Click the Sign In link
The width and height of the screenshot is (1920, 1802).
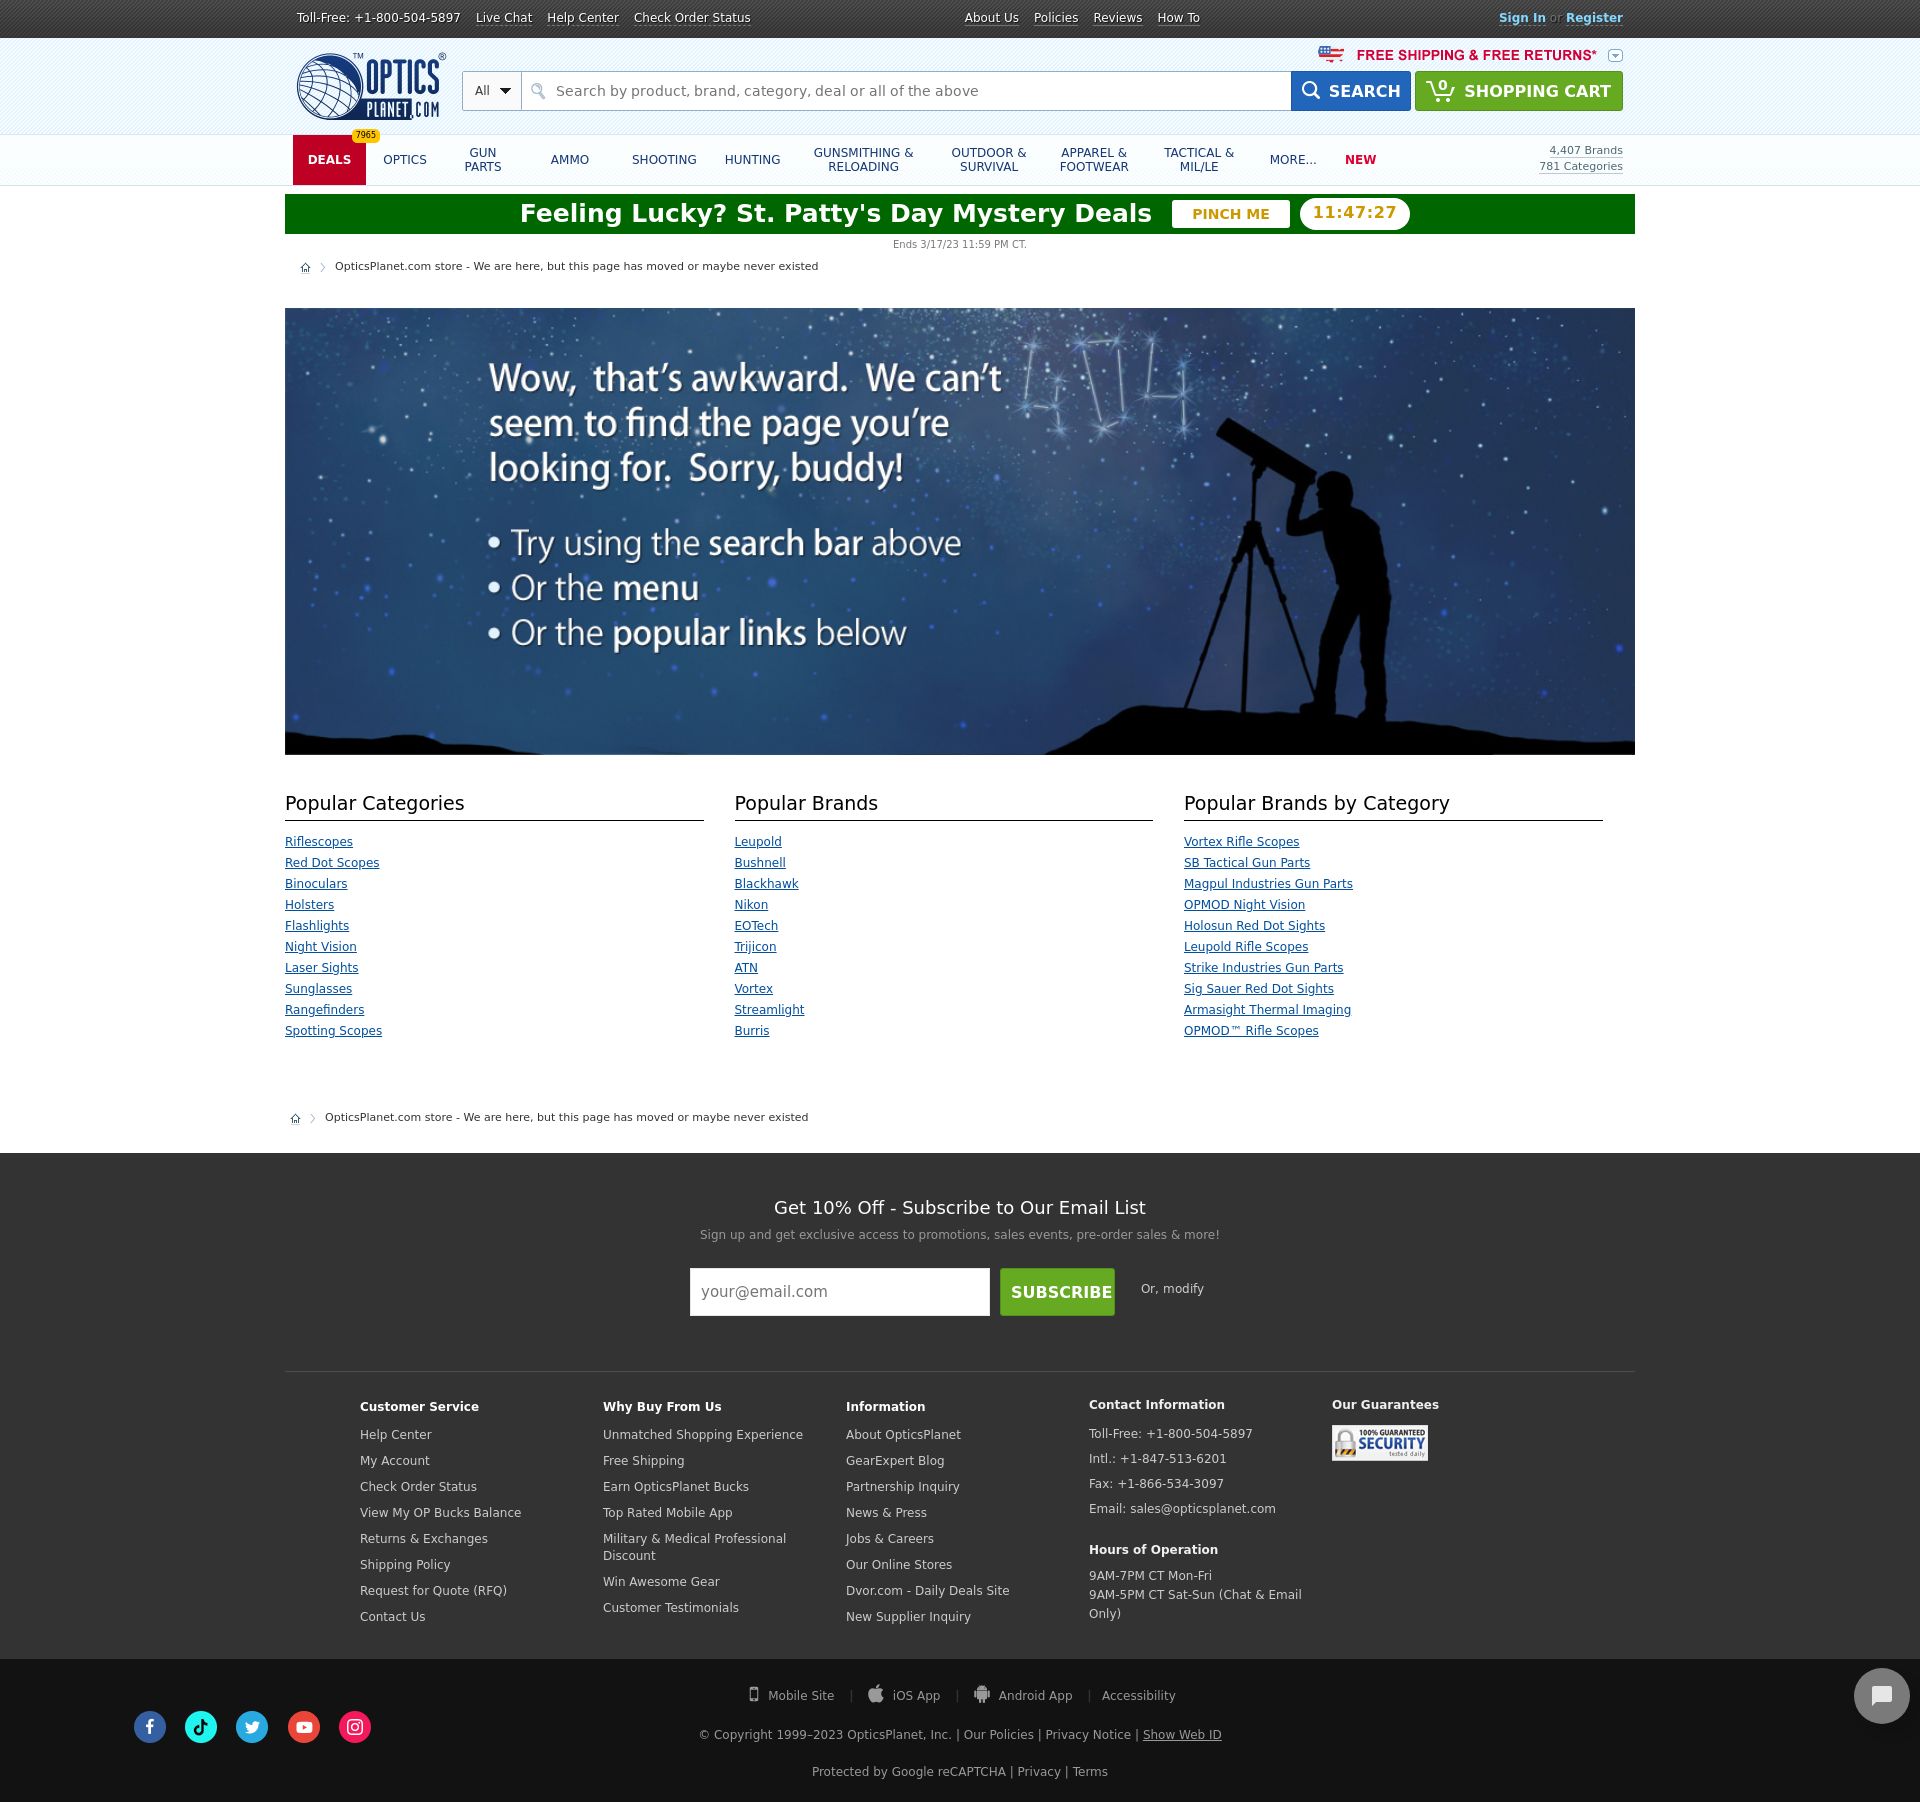point(1522,18)
